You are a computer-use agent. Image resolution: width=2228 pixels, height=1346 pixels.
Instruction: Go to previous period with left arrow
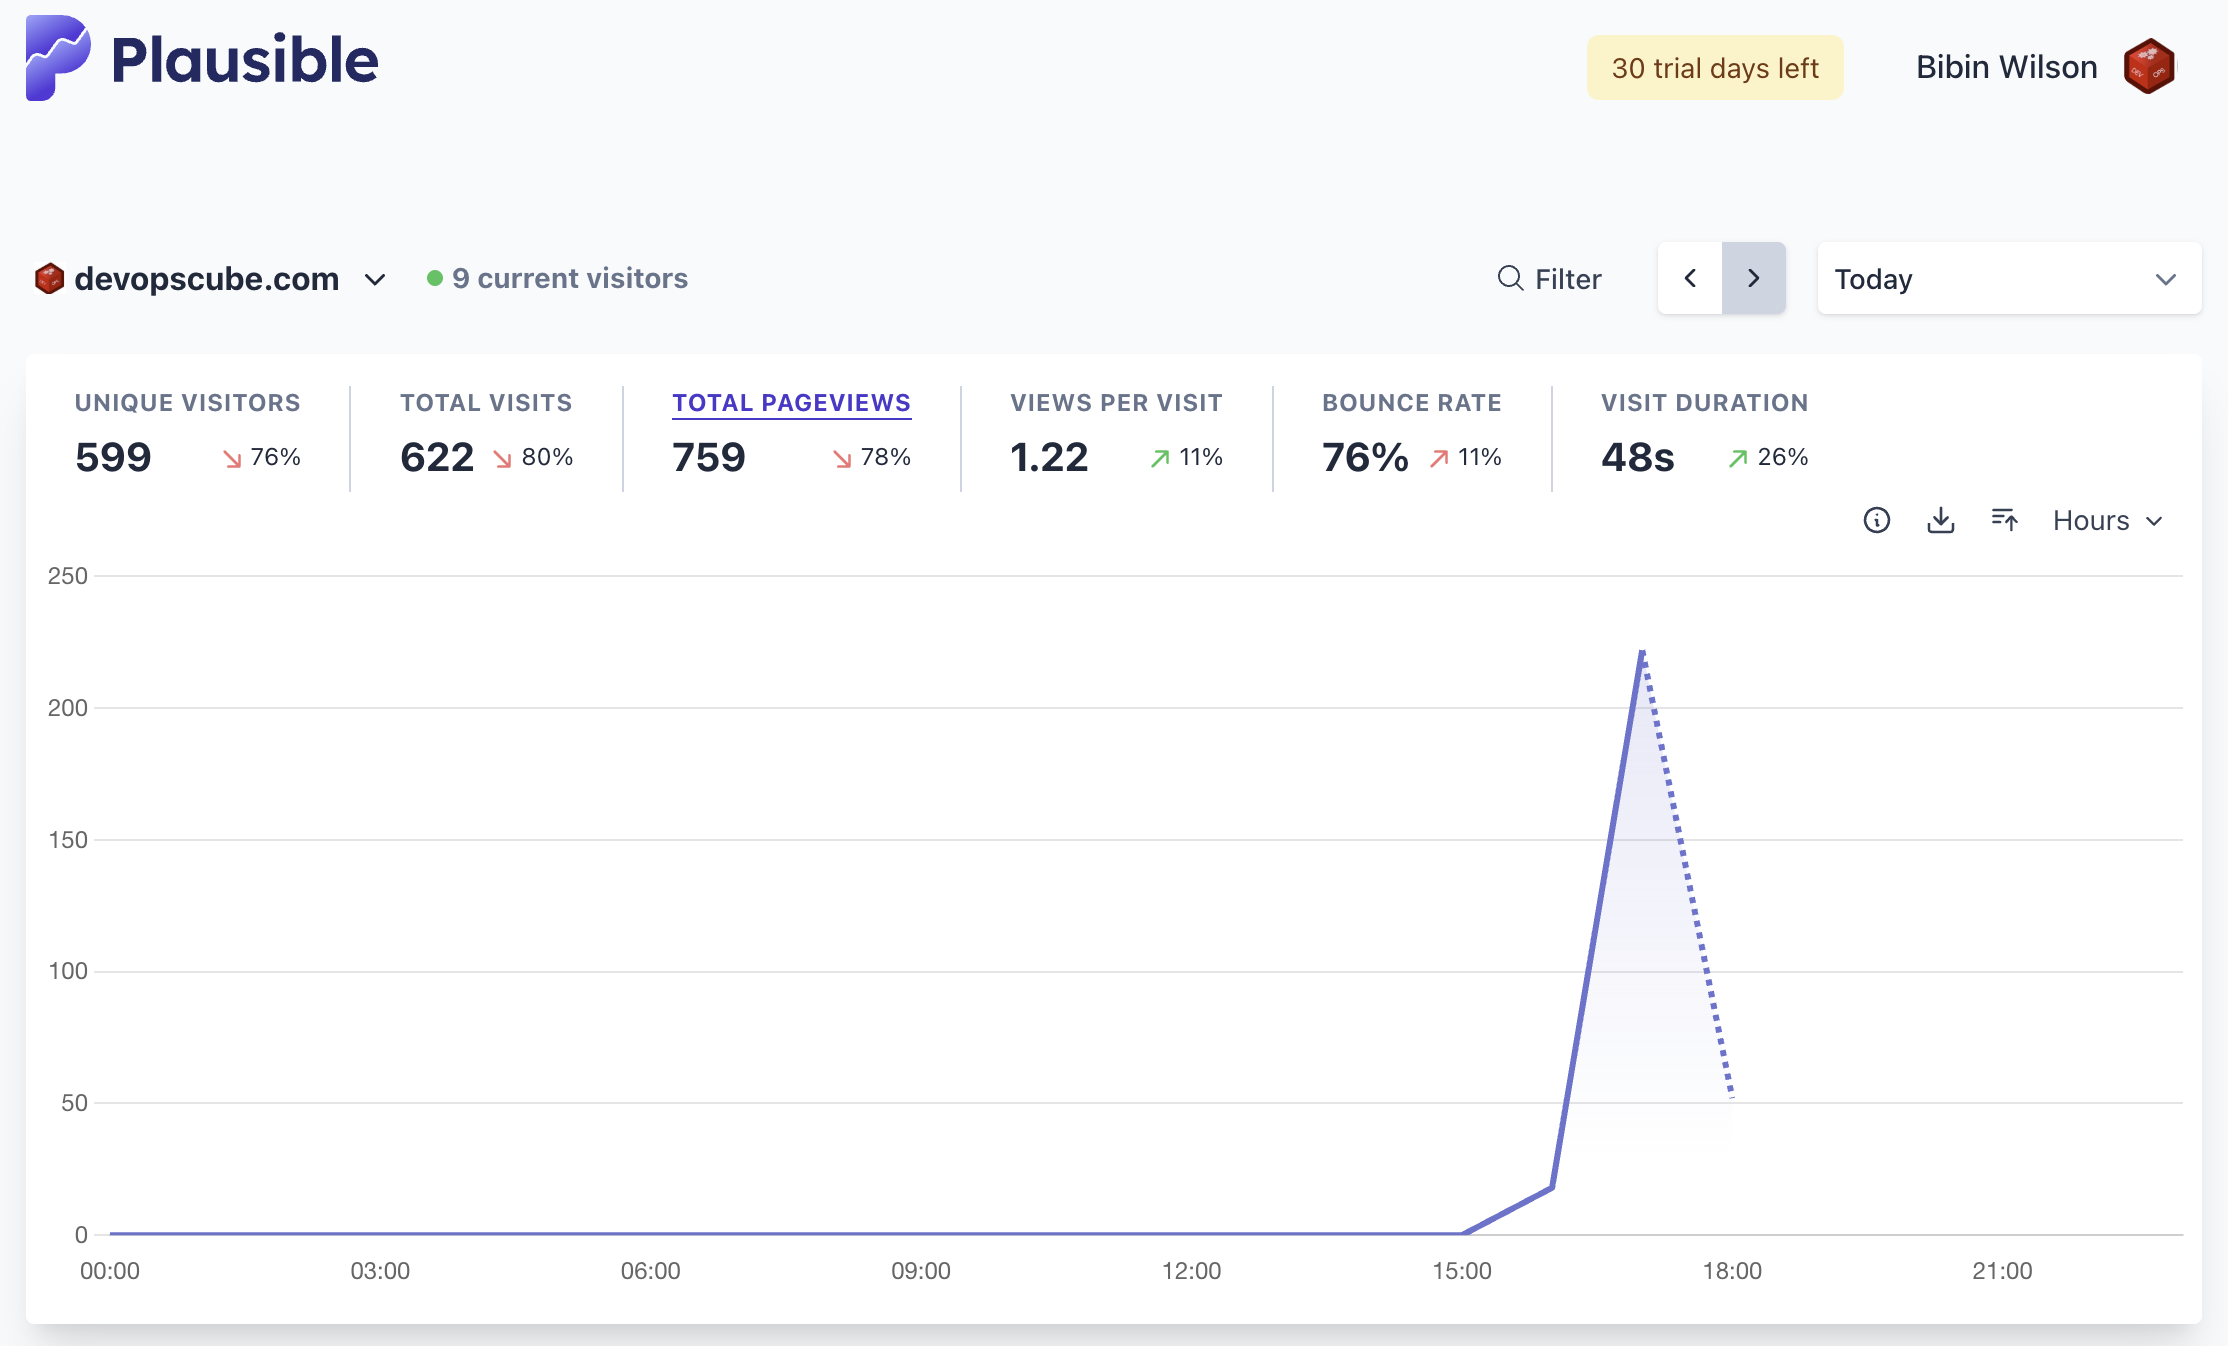(x=1690, y=278)
